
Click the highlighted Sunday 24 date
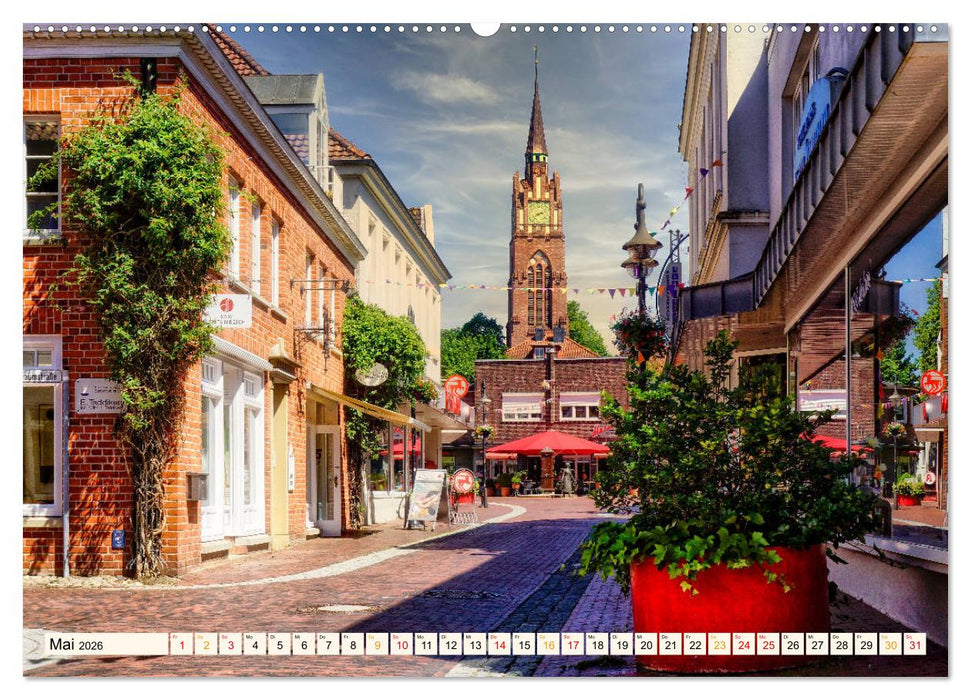click(740, 645)
